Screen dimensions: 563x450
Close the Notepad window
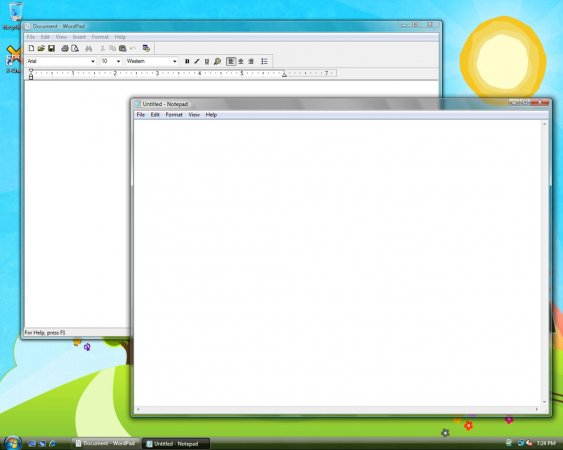pyautogui.click(x=540, y=102)
